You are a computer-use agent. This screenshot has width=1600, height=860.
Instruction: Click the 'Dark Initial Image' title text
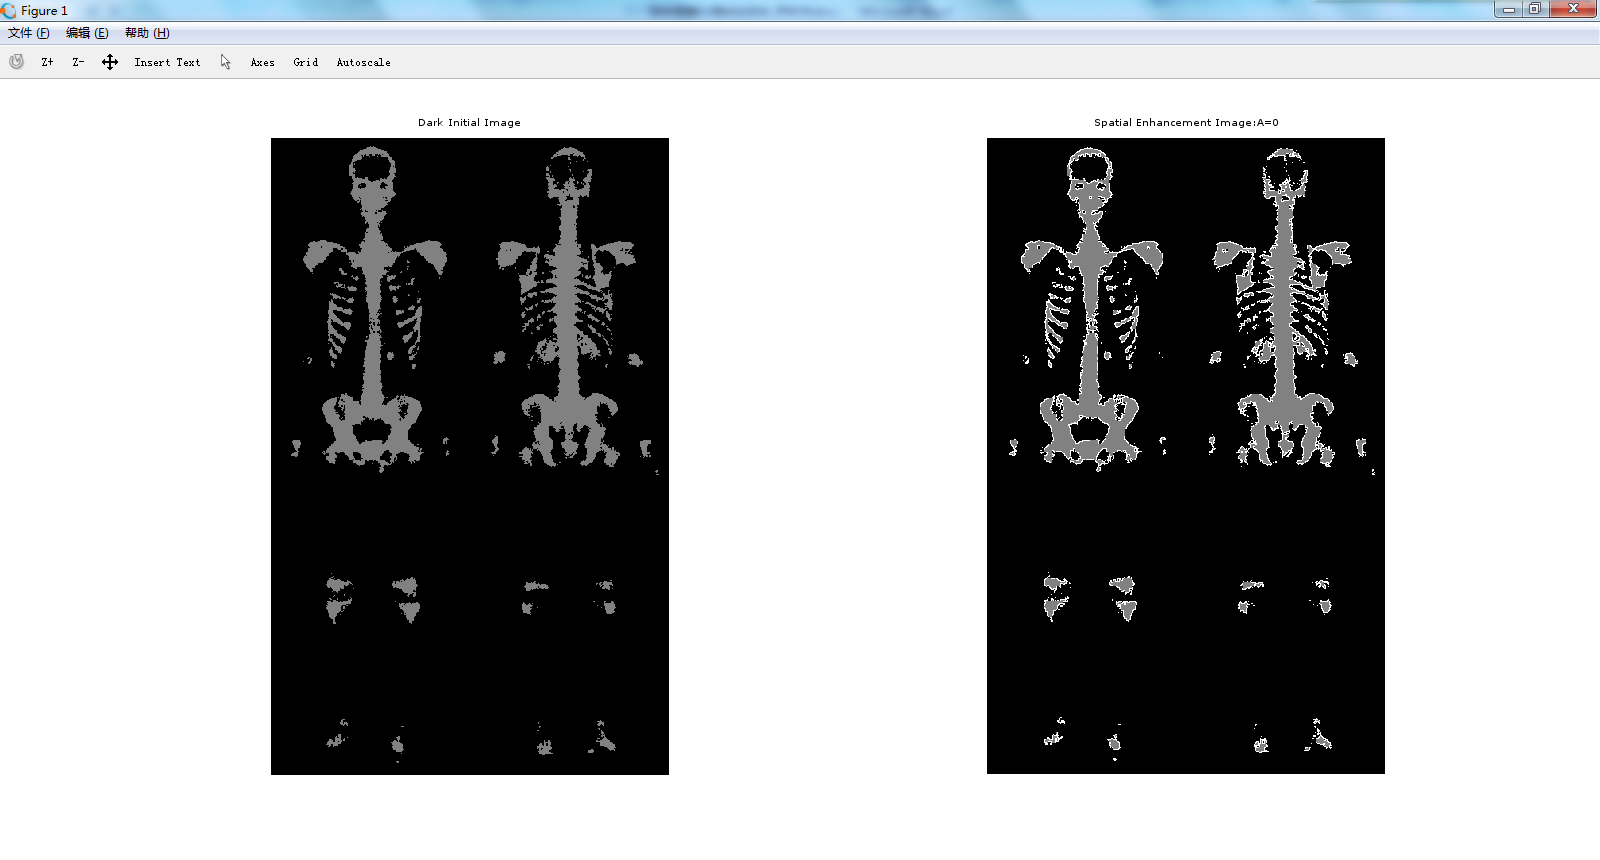[x=469, y=122]
